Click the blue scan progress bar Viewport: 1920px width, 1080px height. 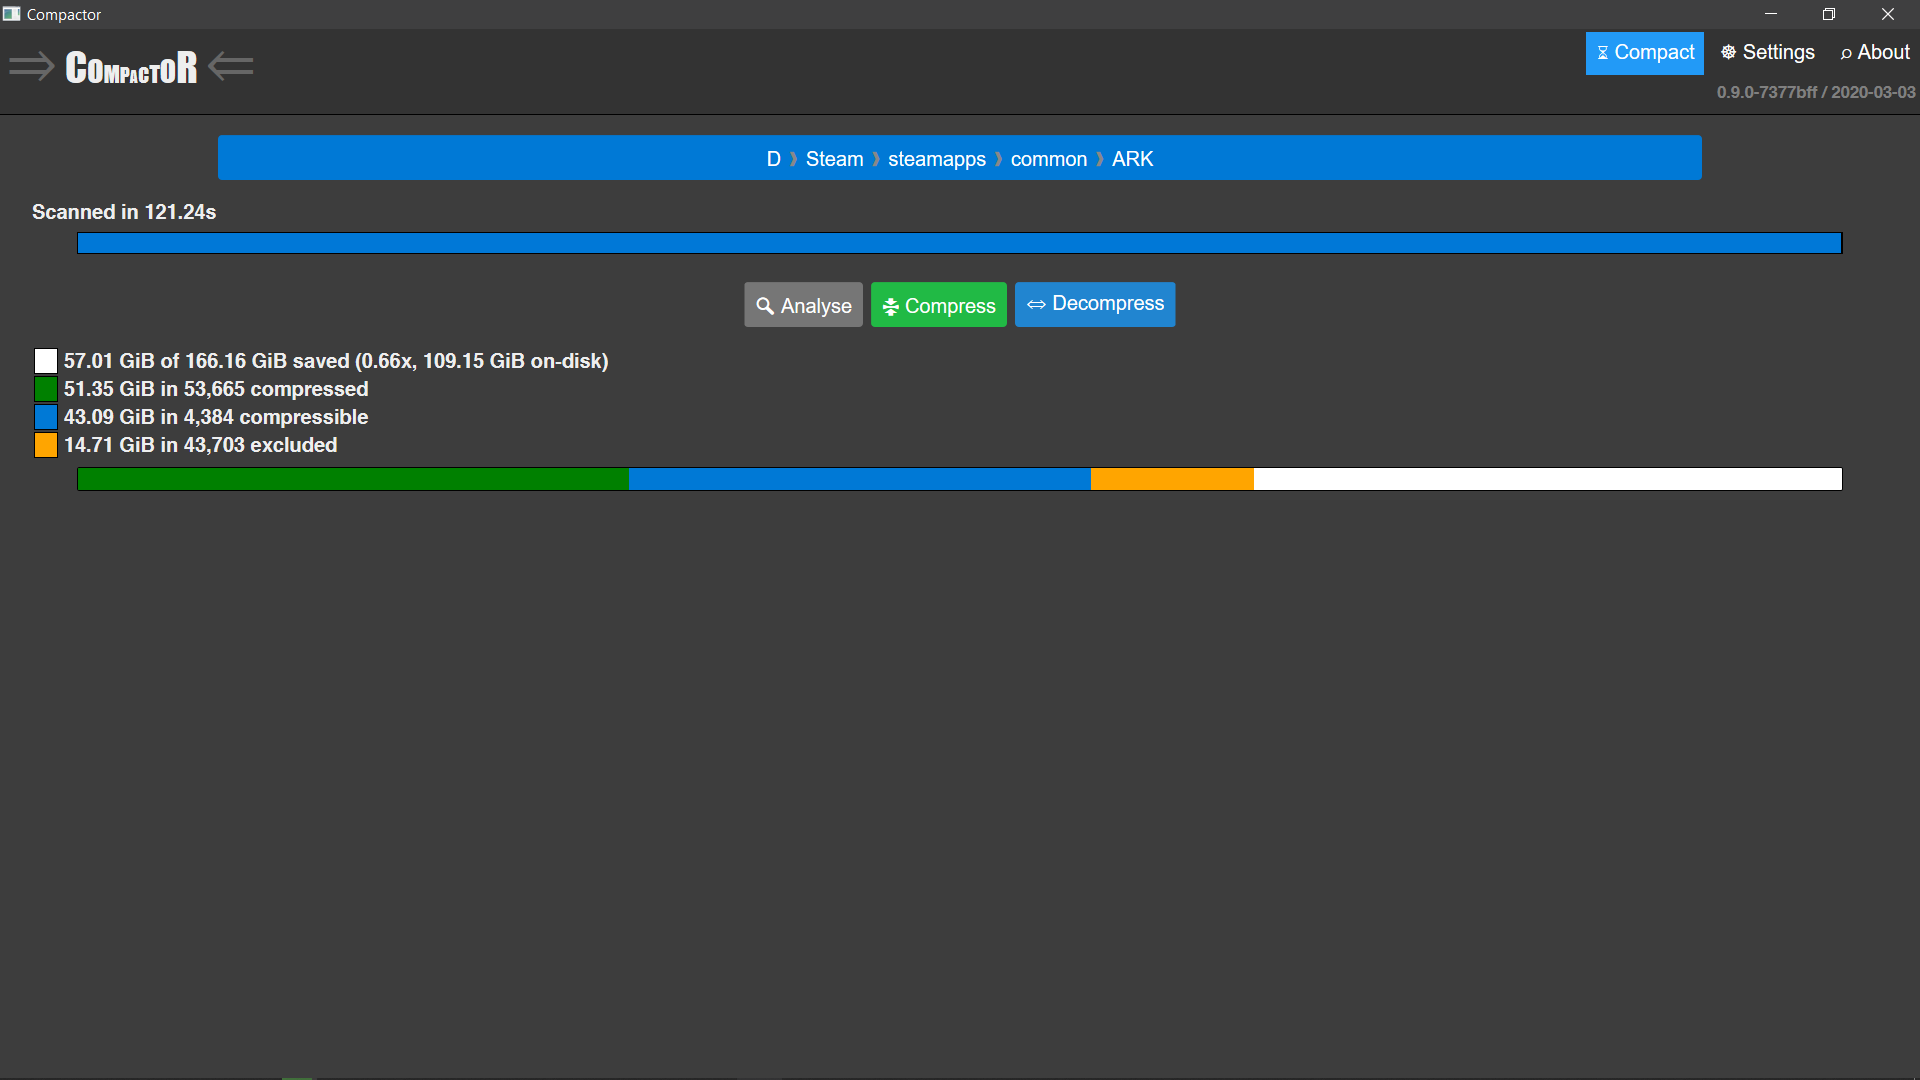[x=959, y=243]
